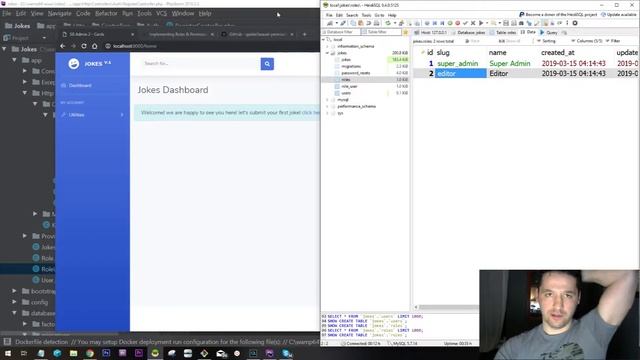Image resolution: width=640 pixels, height=360 pixels.
Task: Go back in the browser
Action: click(62, 46)
